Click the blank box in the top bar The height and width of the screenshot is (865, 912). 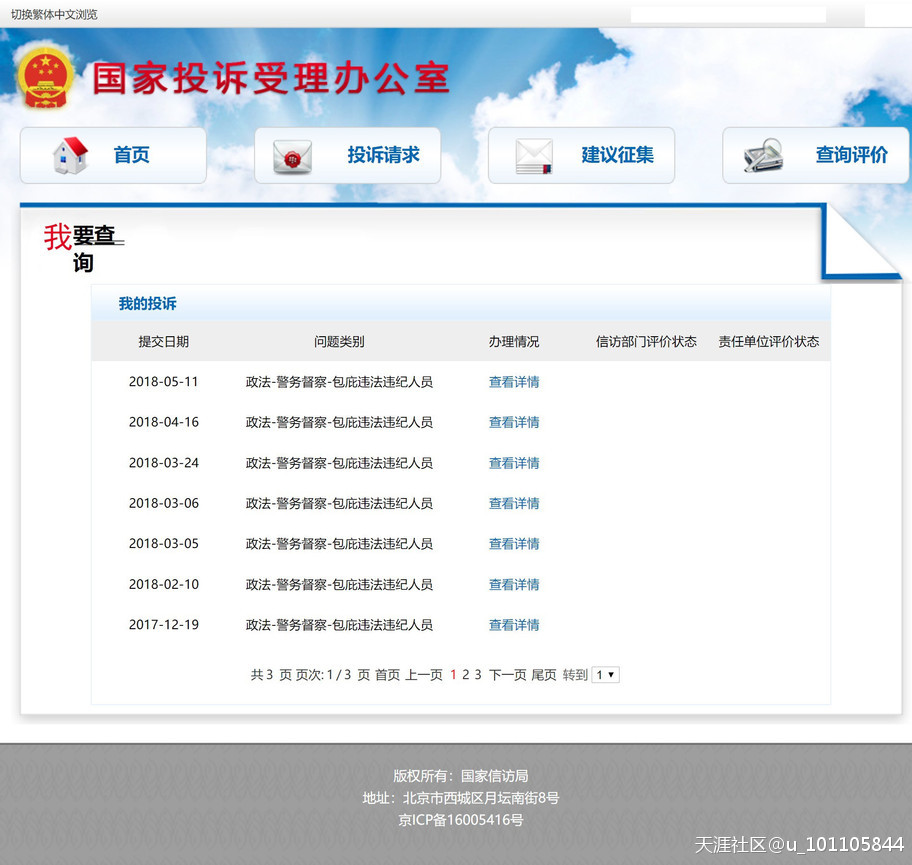[x=728, y=15]
